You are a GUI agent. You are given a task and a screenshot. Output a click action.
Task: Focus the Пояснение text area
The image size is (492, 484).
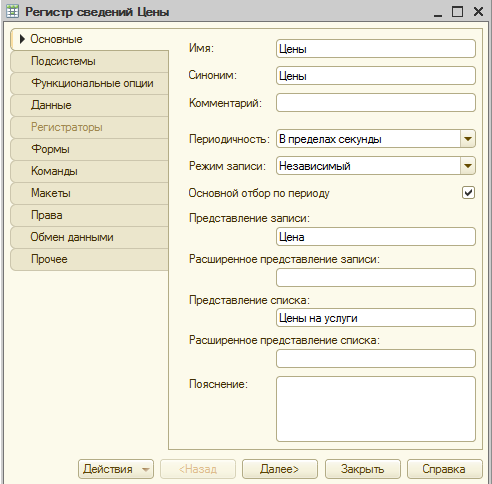point(376,409)
